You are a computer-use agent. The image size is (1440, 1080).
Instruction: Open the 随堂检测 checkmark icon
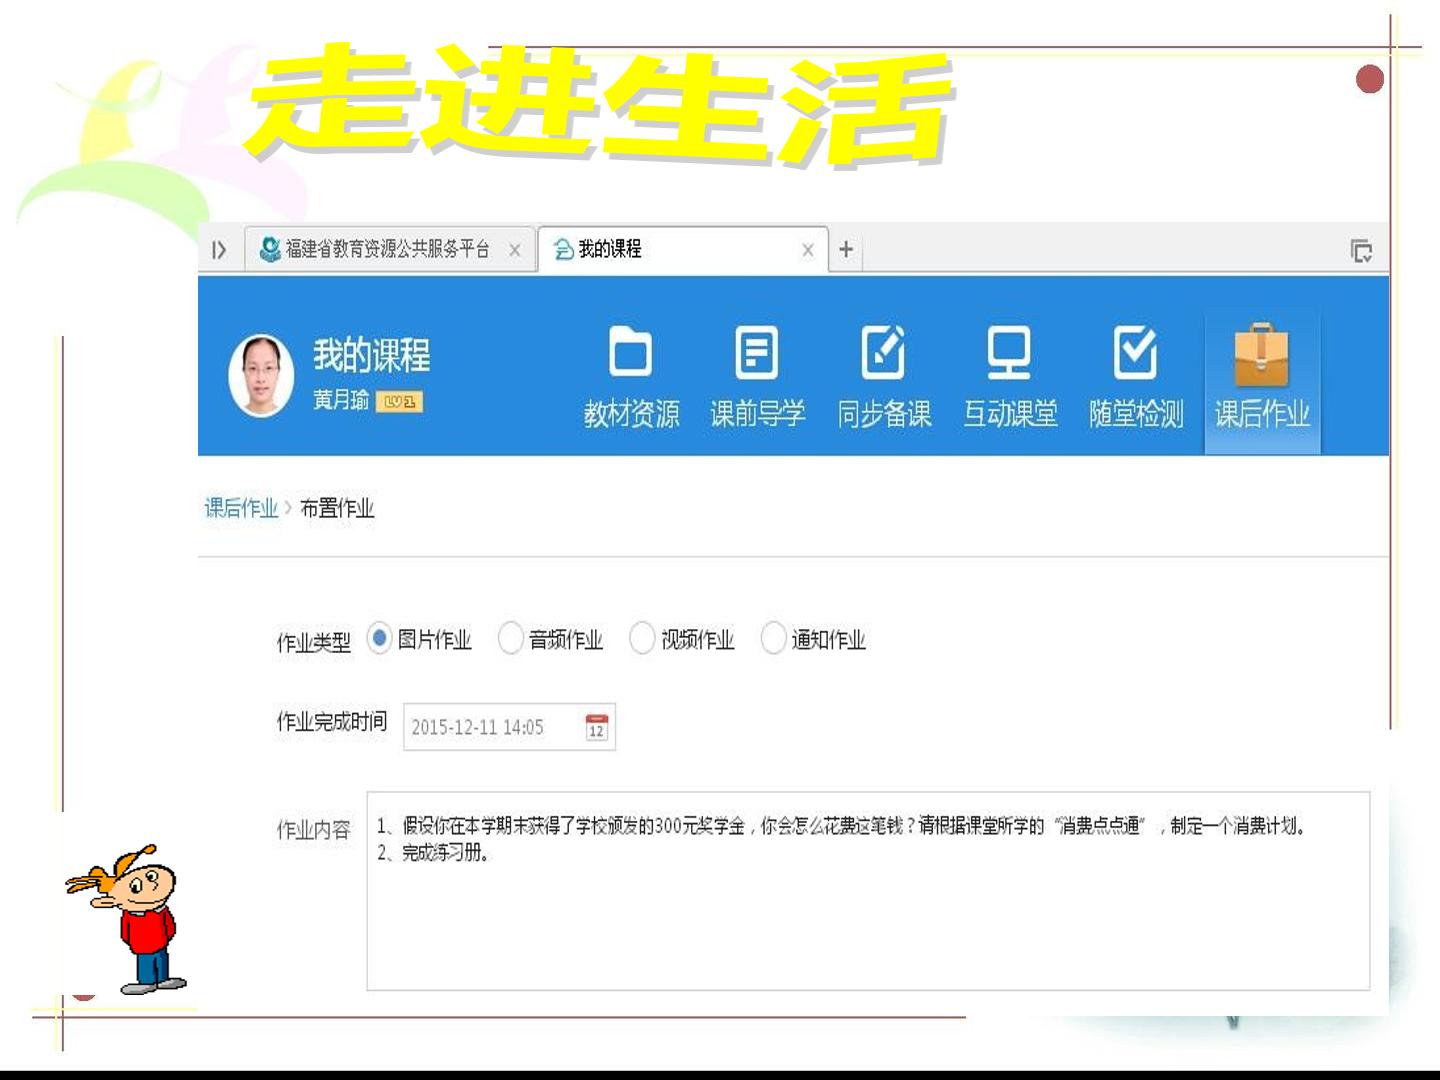point(1136,352)
